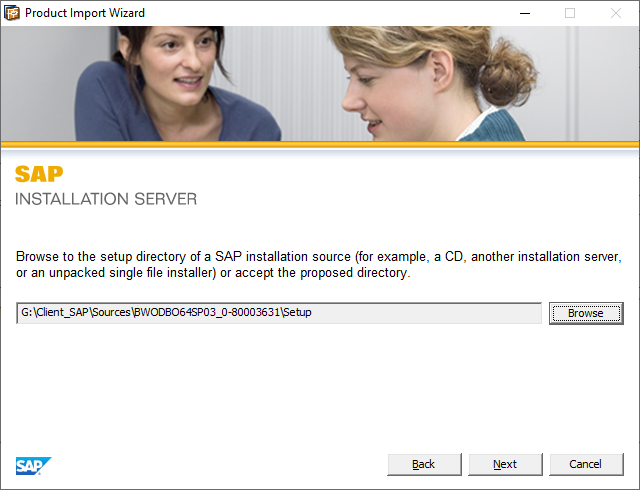640x490 pixels.
Task: Click the 'INSTALLATION SERVER' heading text
Action: tap(106, 199)
